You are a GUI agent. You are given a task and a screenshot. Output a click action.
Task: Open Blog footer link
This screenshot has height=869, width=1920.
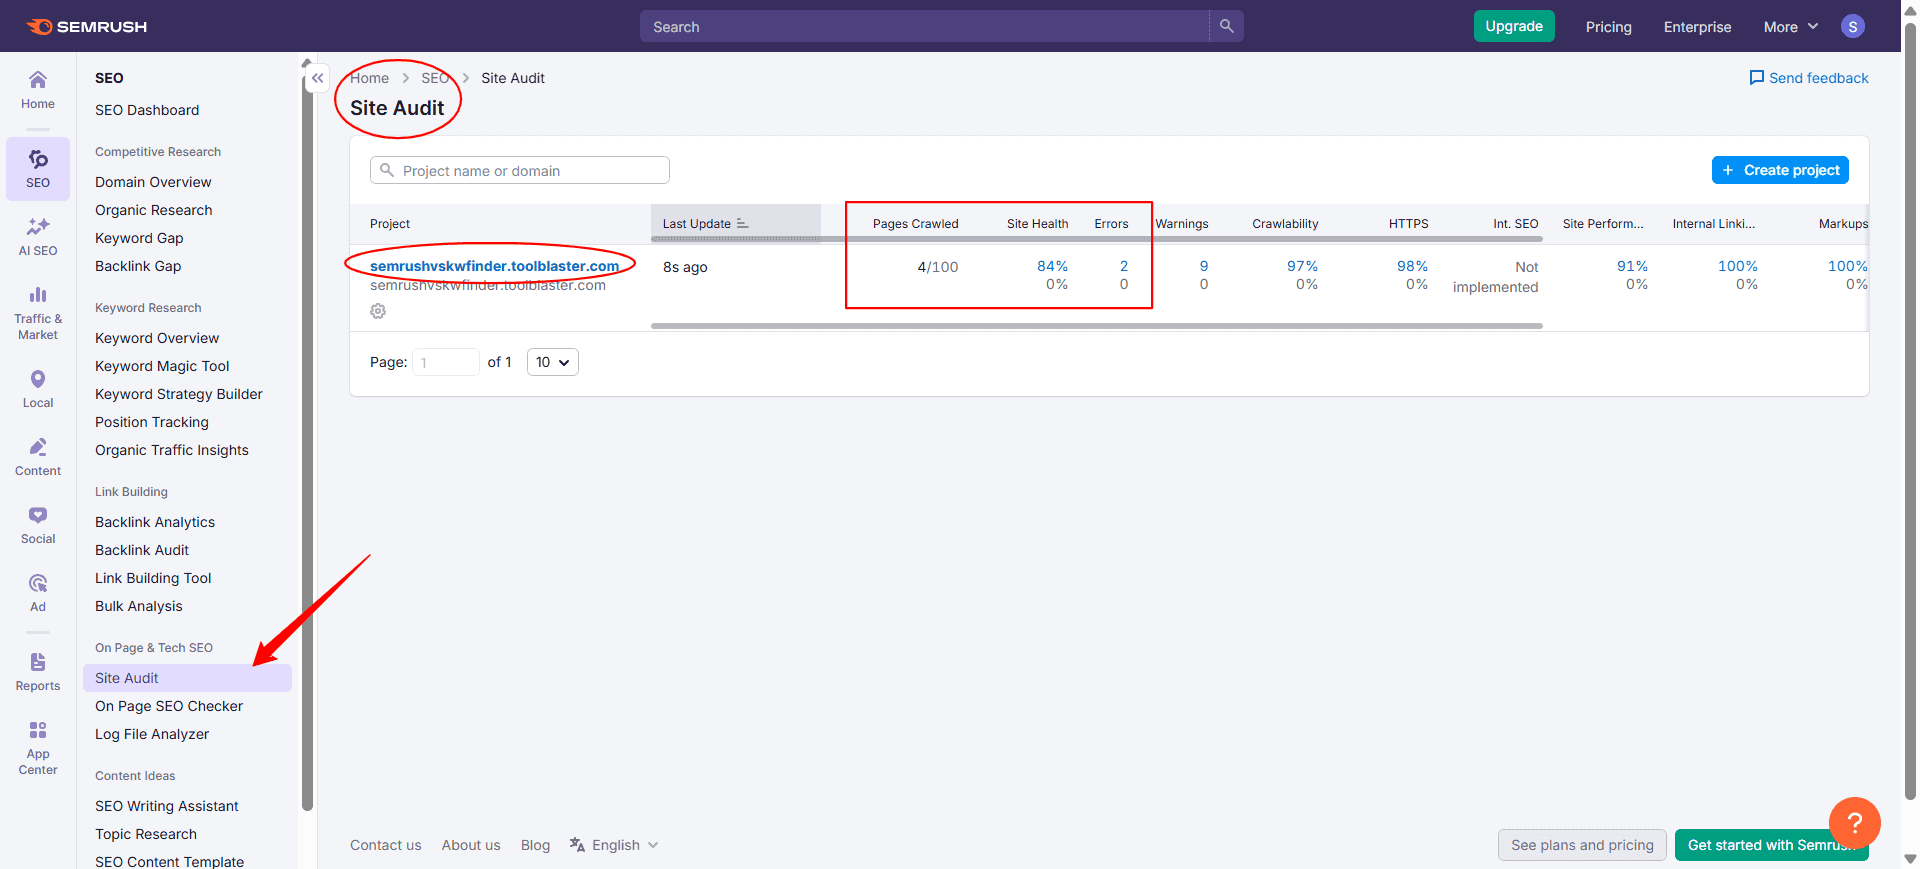pos(535,845)
